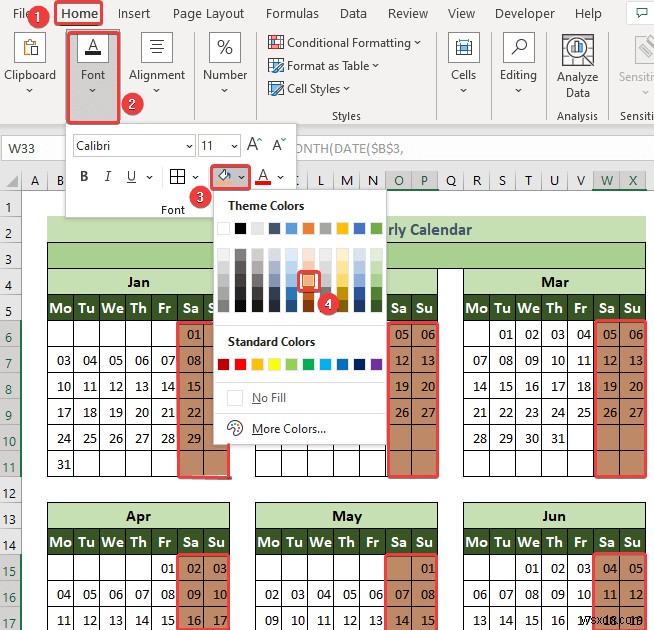654x630 pixels.
Task: Click the Sensitivity icon
Action: click(x=644, y=48)
